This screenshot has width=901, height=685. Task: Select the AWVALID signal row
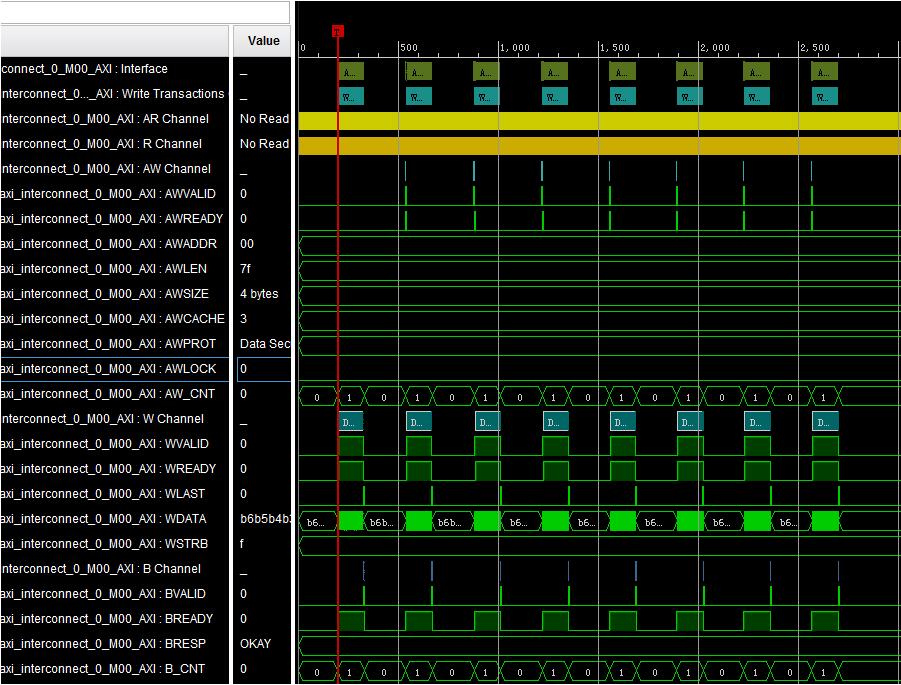115,194
